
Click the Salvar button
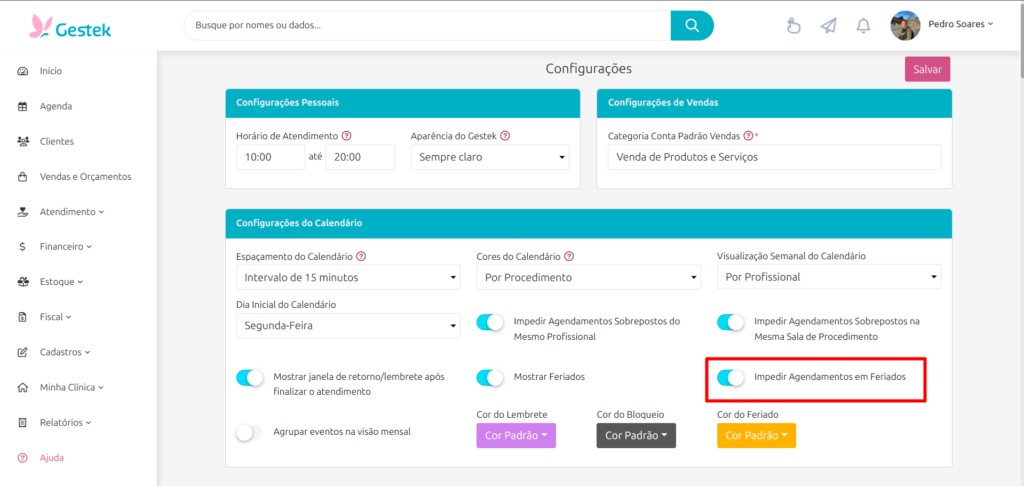927,69
